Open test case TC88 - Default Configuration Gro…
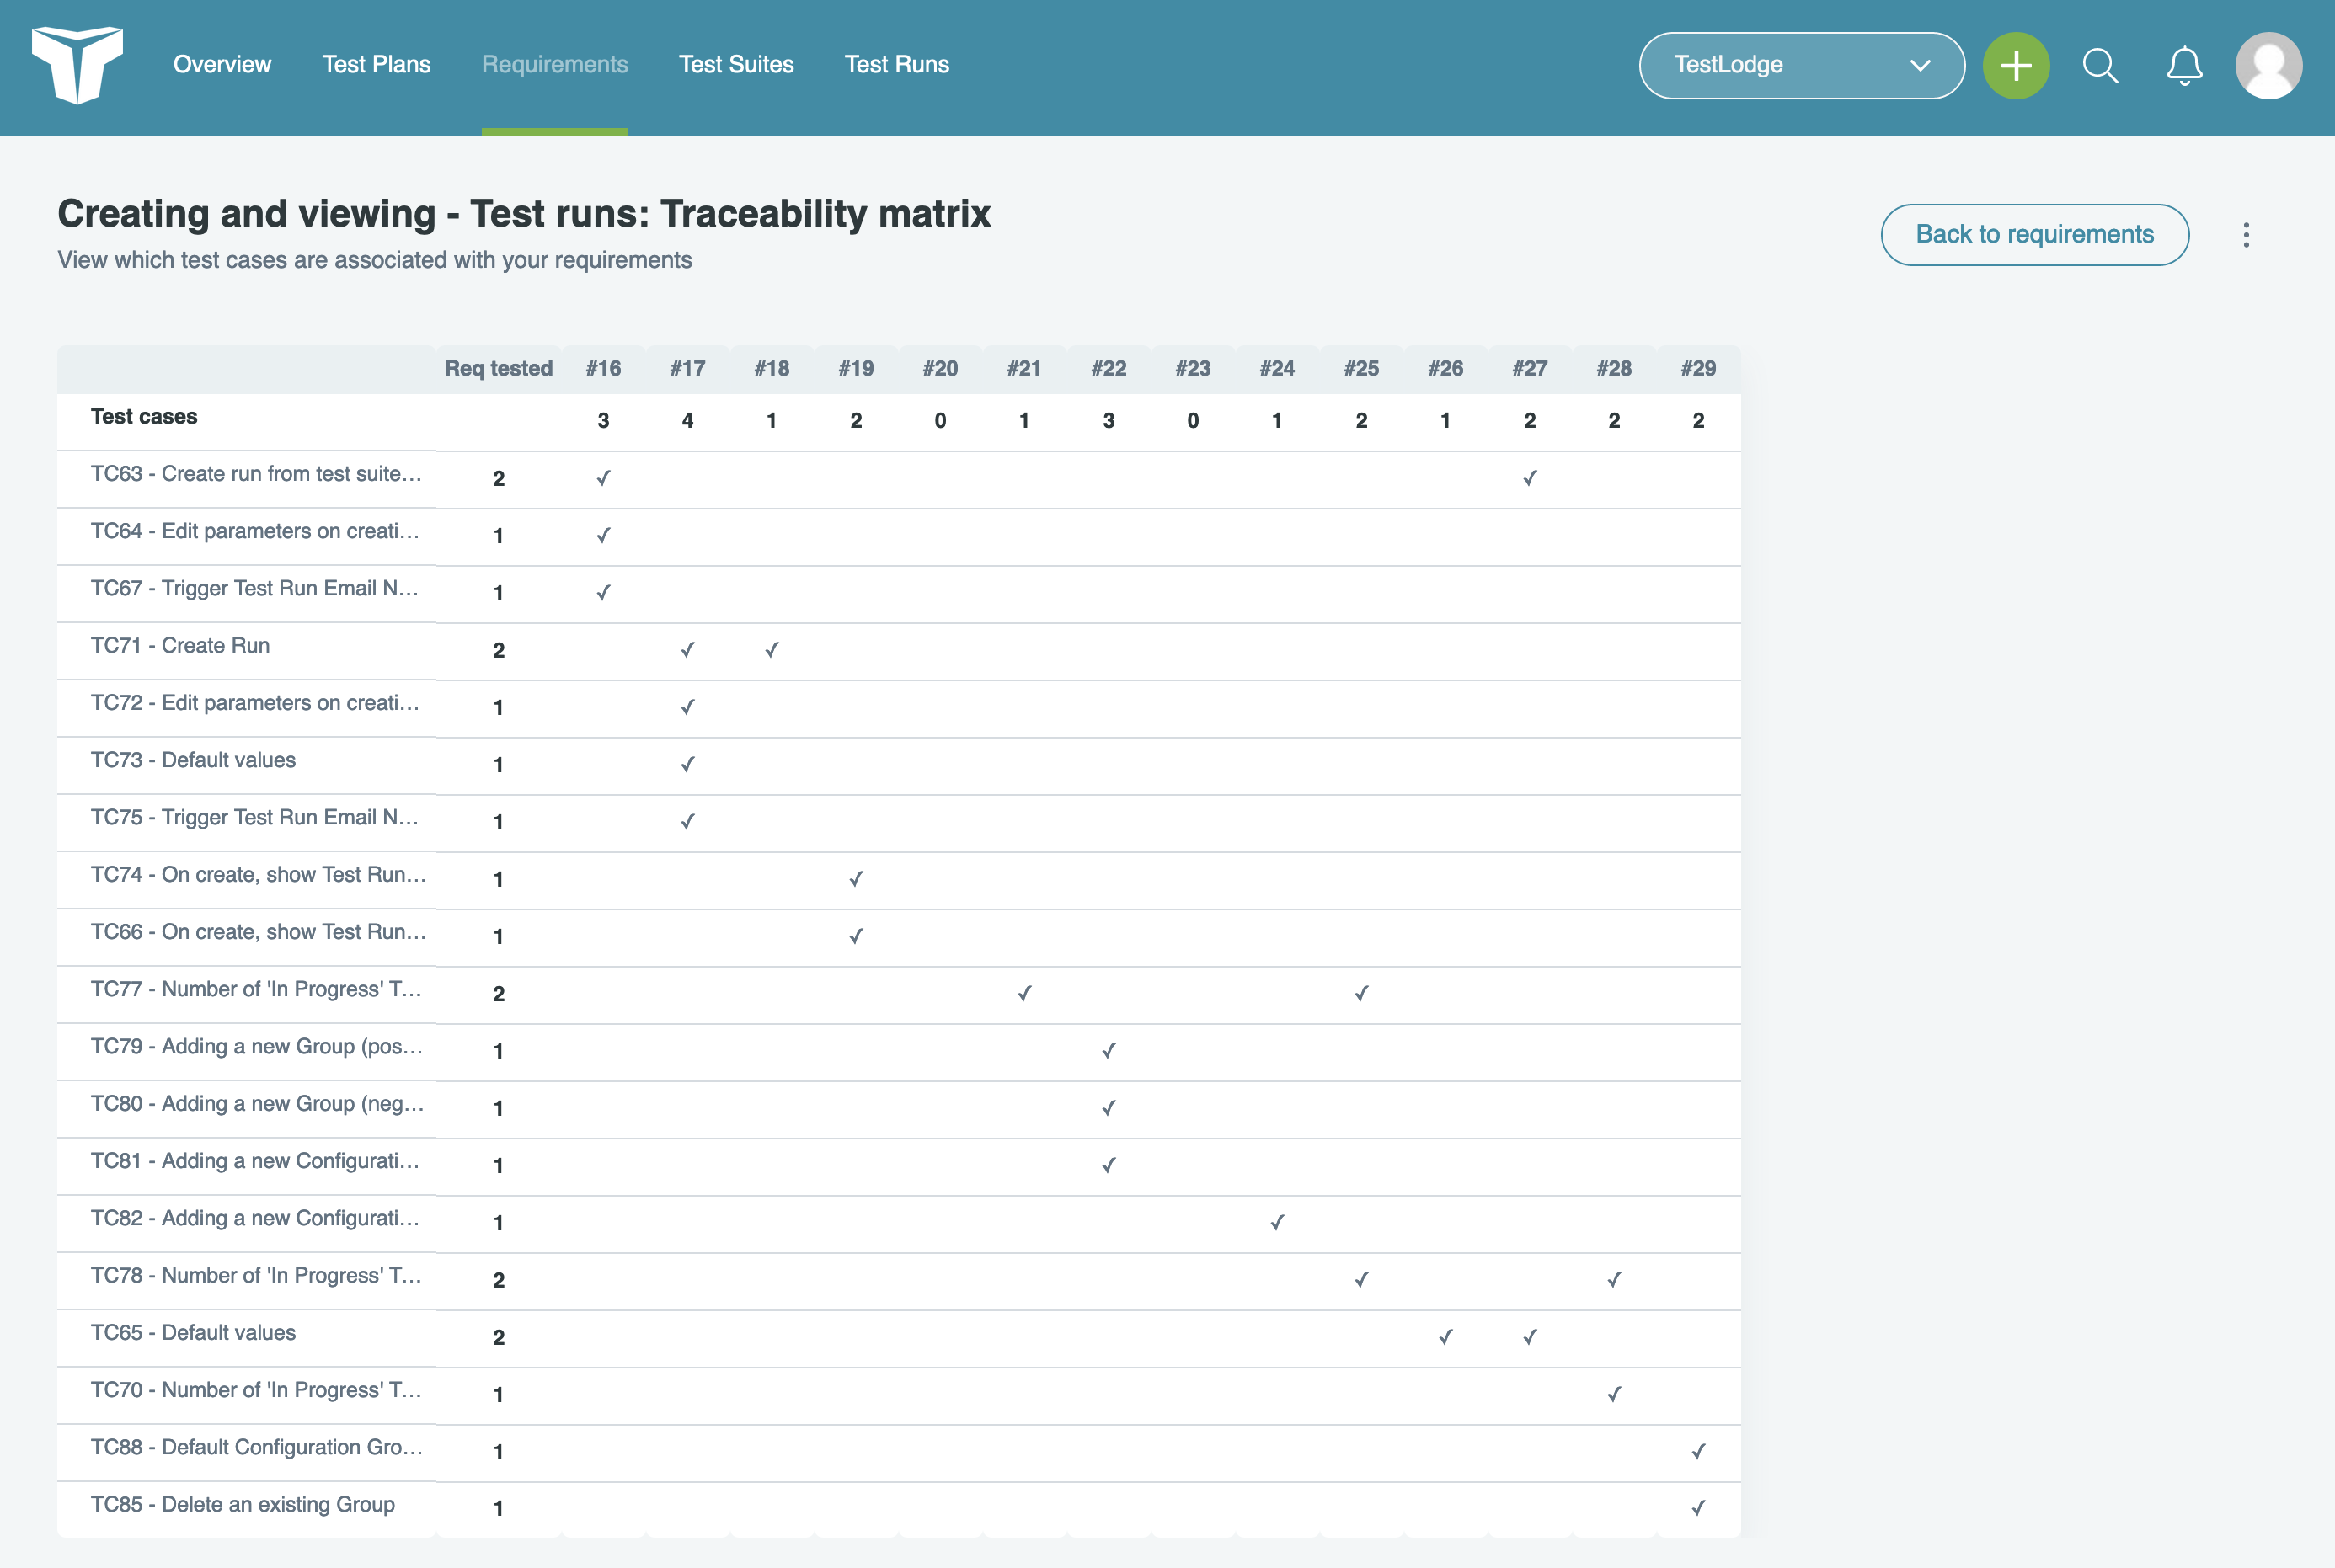 coord(257,1448)
